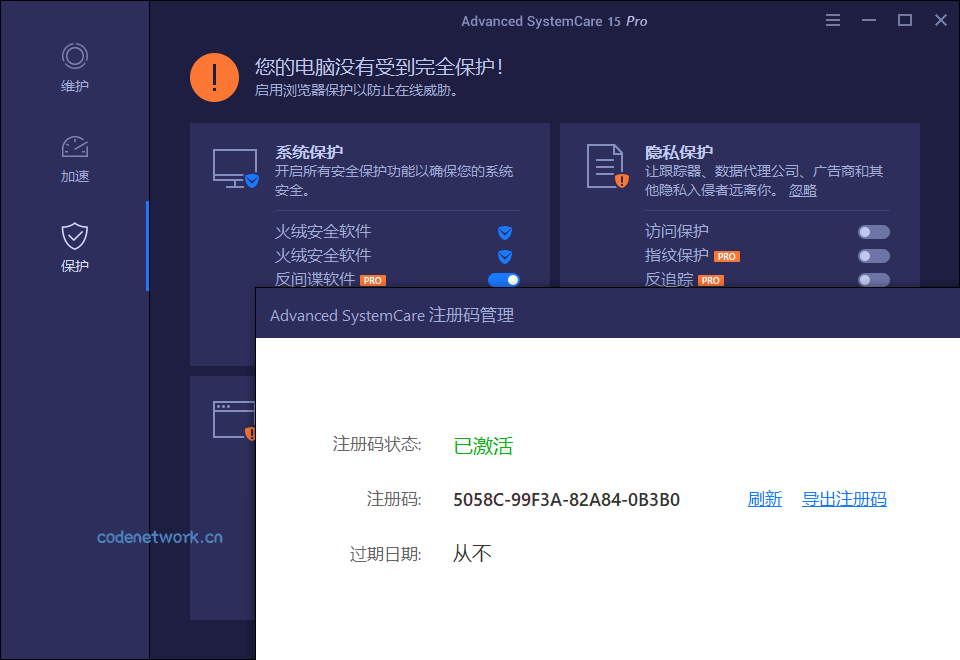Enable the 反追踪 toggle

click(x=872, y=279)
